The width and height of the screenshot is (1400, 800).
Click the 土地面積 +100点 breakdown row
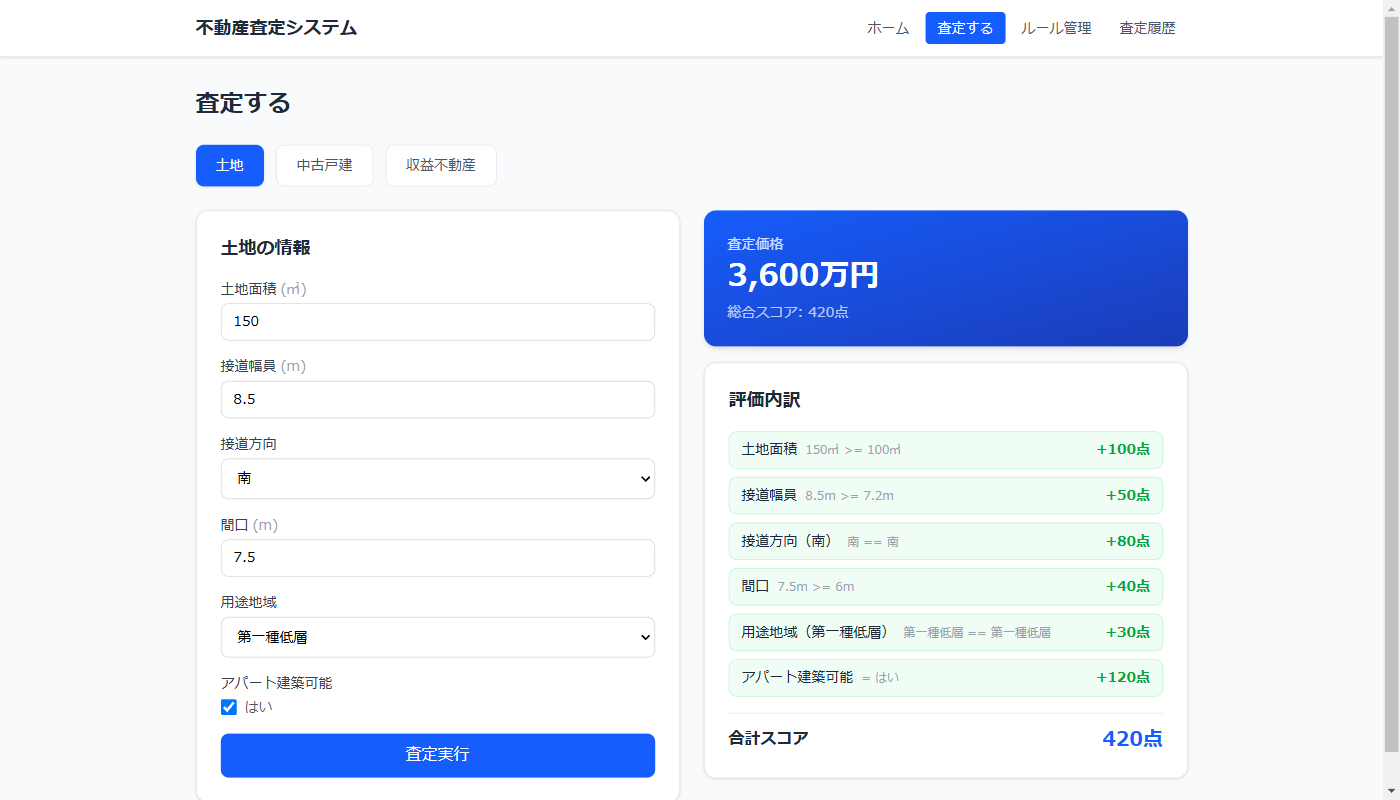coord(946,449)
